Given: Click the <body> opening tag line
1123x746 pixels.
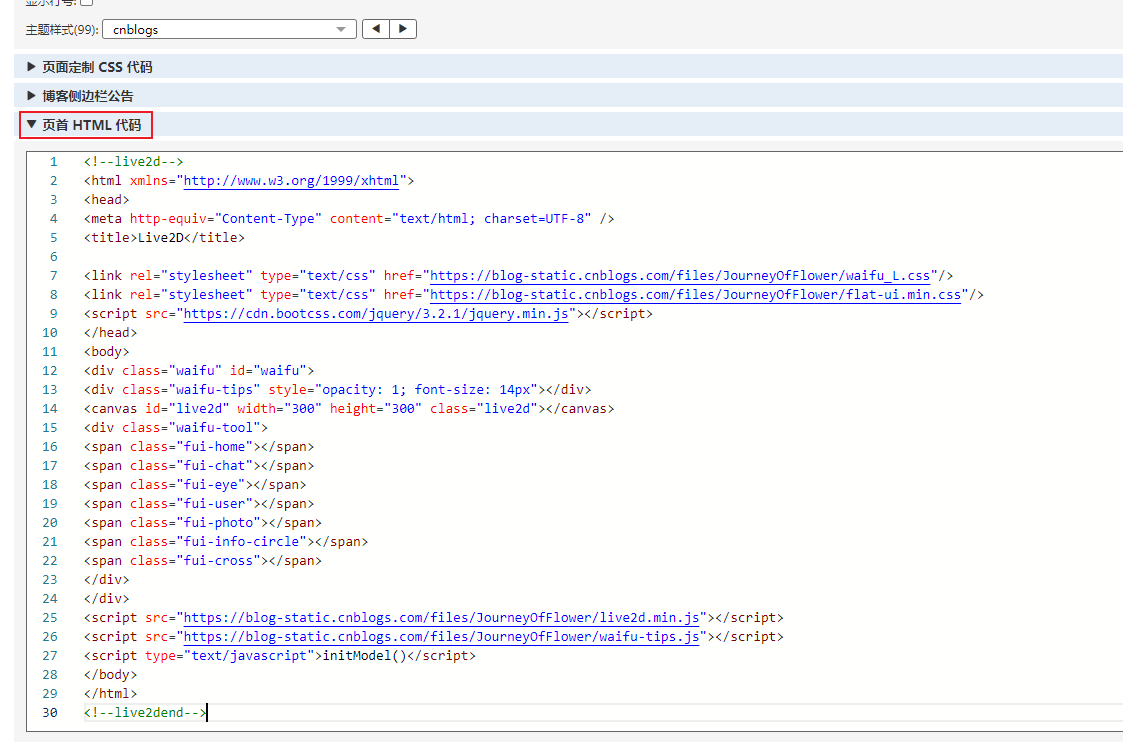Looking at the screenshot, I should coord(107,352).
